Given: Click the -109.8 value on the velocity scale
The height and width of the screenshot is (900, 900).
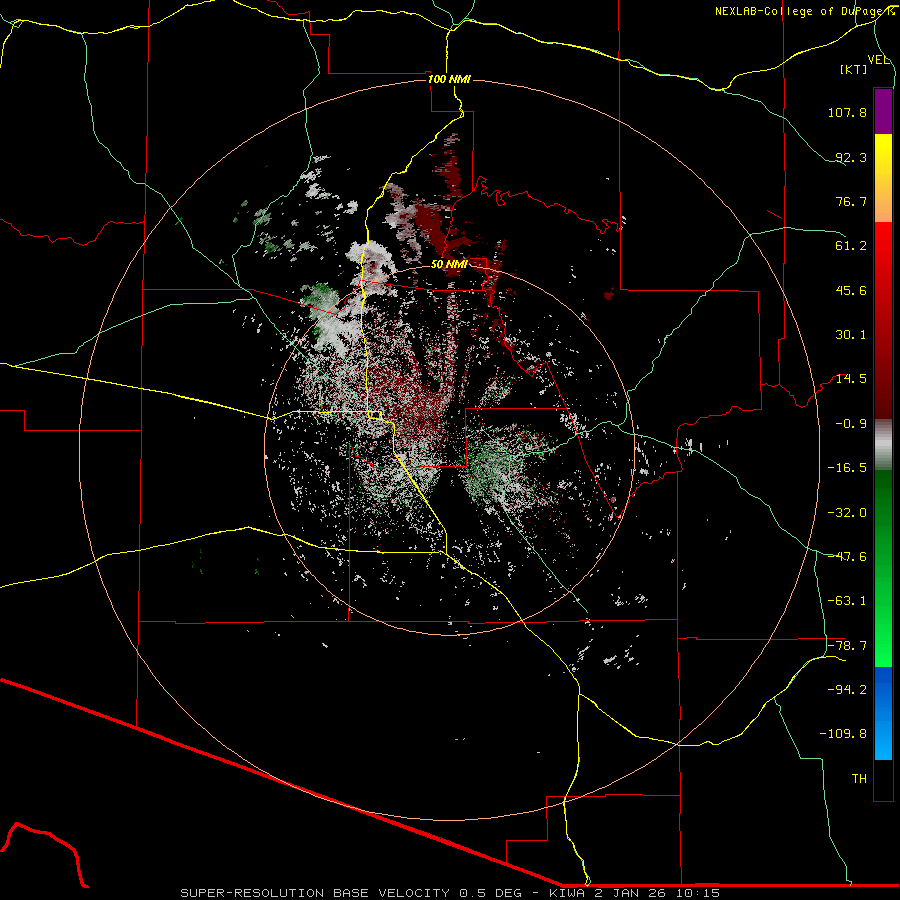Looking at the screenshot, I should click(x=843, y=734).
